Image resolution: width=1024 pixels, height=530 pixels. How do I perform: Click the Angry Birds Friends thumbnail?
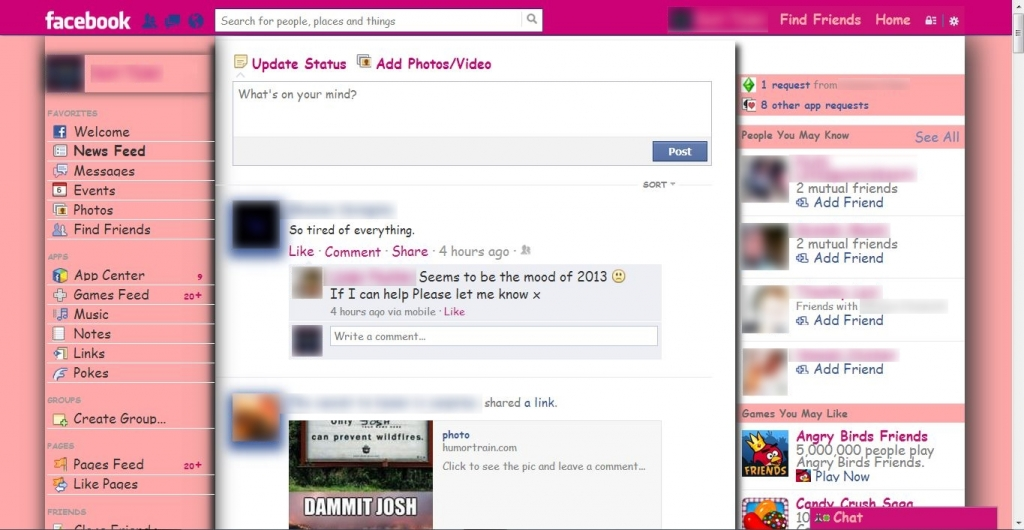click(765, 453)
